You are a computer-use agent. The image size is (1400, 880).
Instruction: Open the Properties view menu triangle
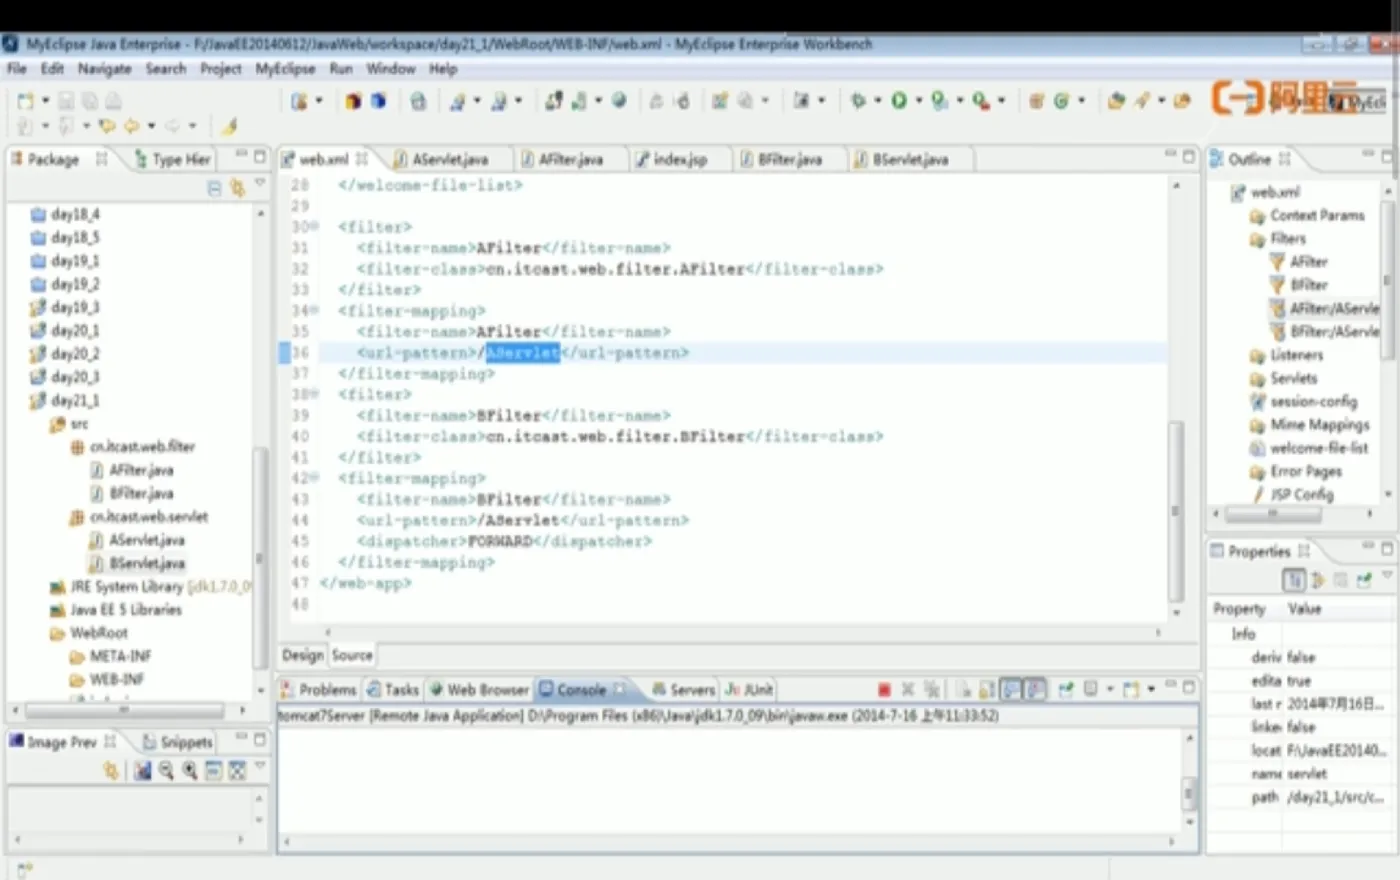pos(1387,577)
